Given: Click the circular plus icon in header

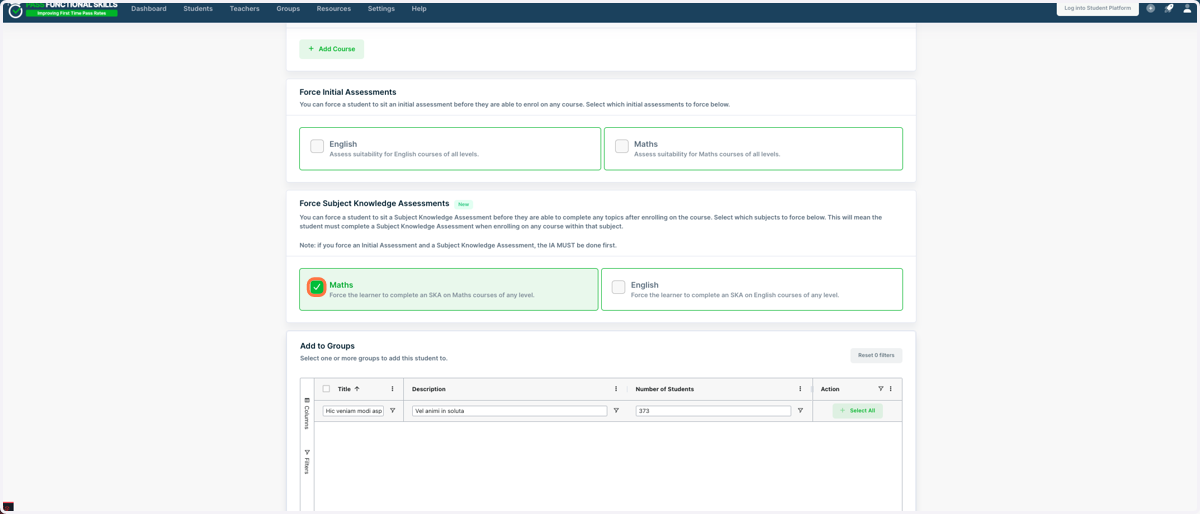Looking at the screenshot, I should click(x=1150, y=8).
